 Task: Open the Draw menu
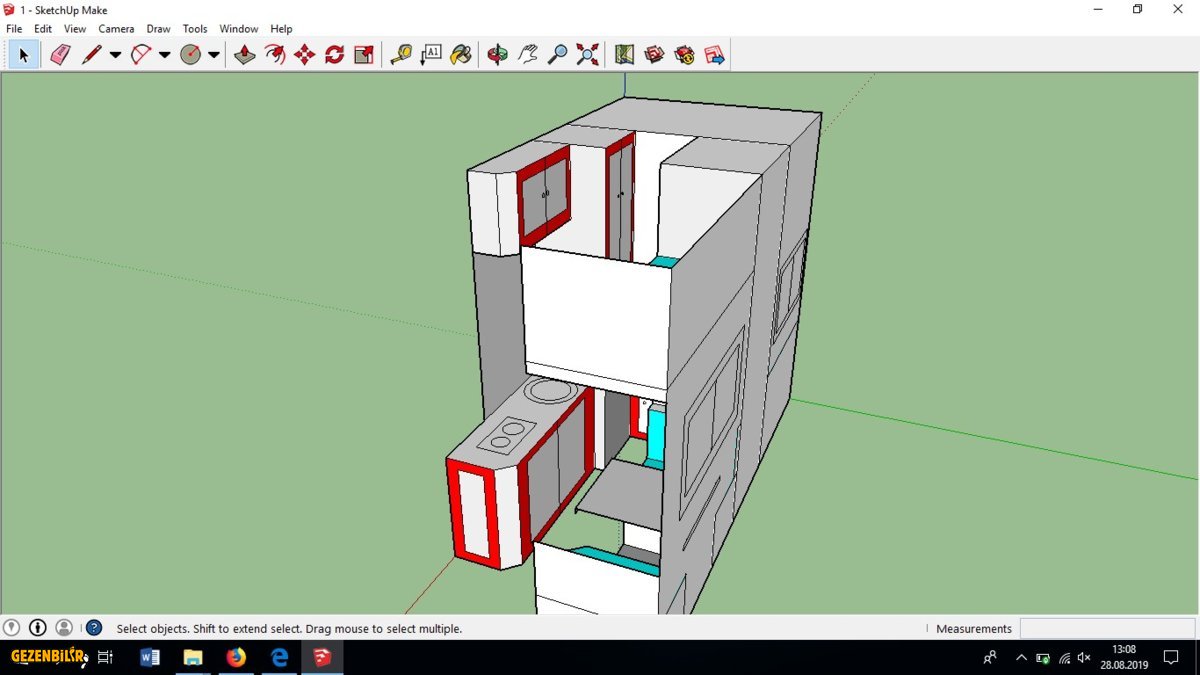click(158, 29)
